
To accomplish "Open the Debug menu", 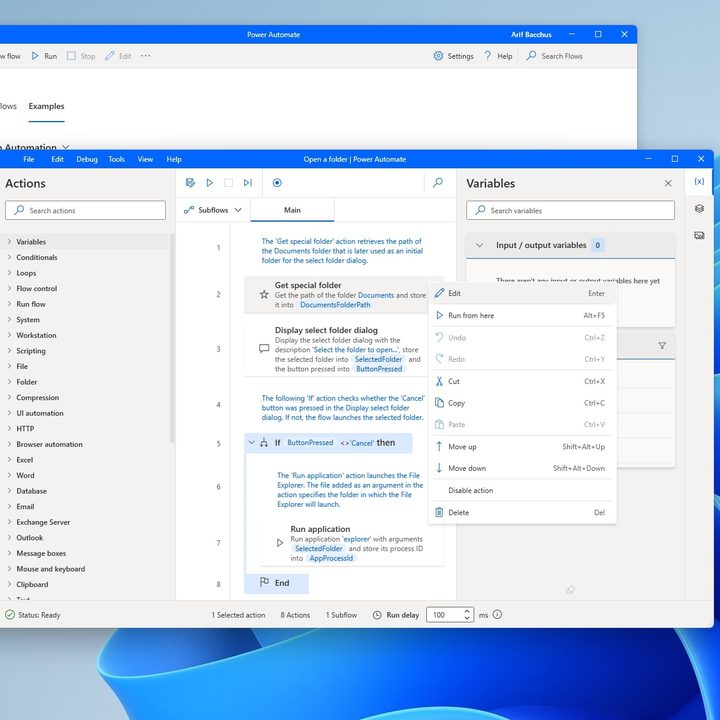I will 87,159.
